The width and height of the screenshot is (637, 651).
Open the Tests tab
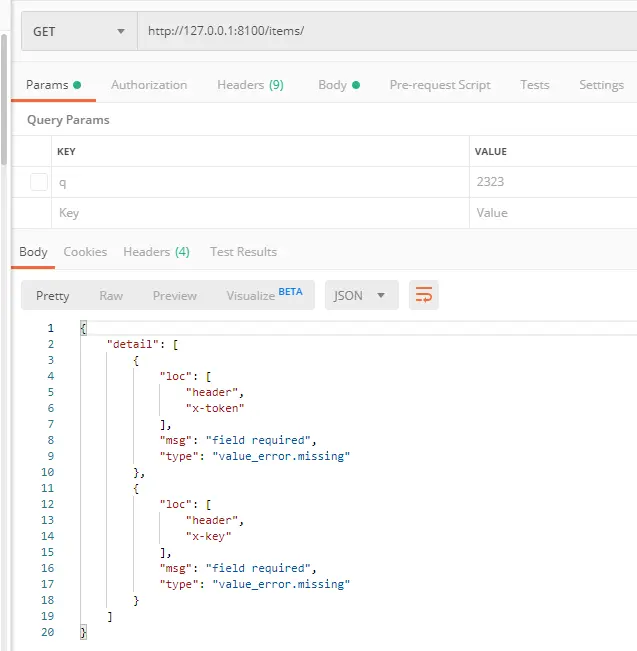tap(535, 85)
